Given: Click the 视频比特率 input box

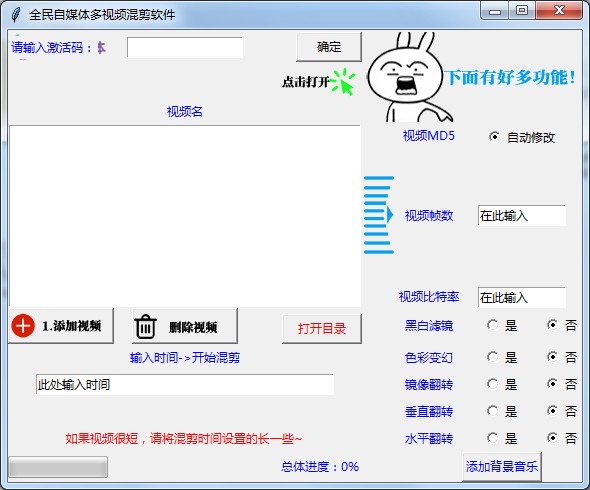Looking at the screenshot, I should 522,298.
